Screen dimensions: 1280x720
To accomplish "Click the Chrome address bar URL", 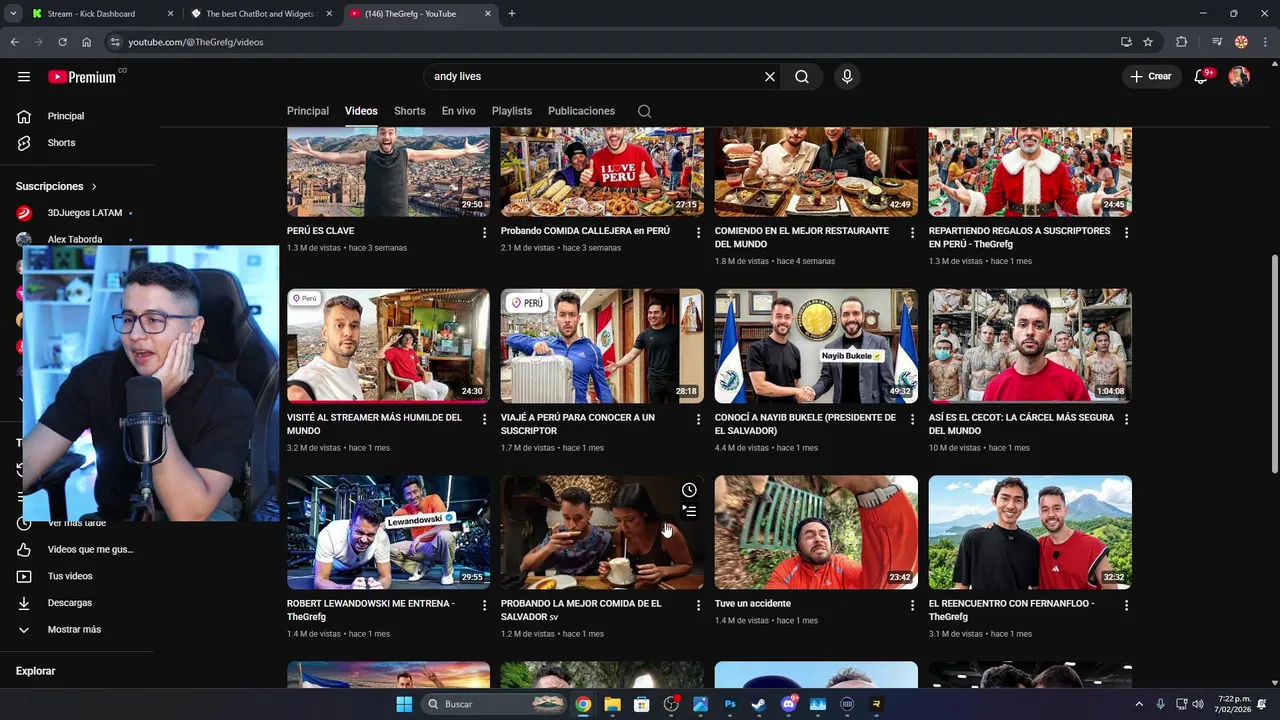I will [x=196, y=42].
